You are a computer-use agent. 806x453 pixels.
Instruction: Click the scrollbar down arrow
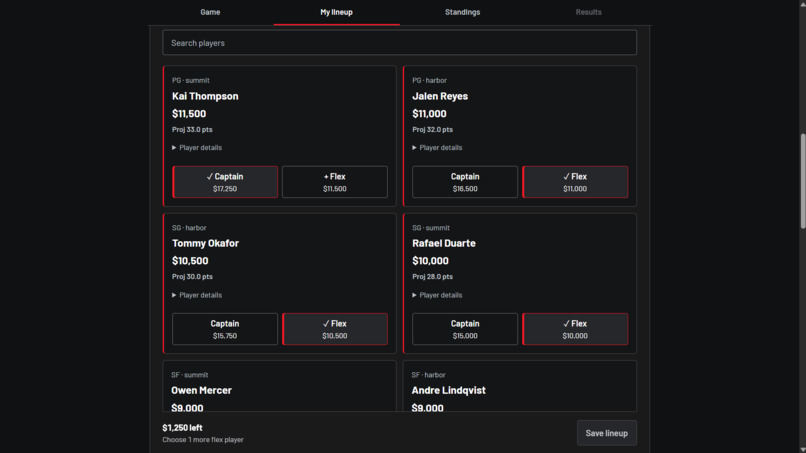(802, 449)
